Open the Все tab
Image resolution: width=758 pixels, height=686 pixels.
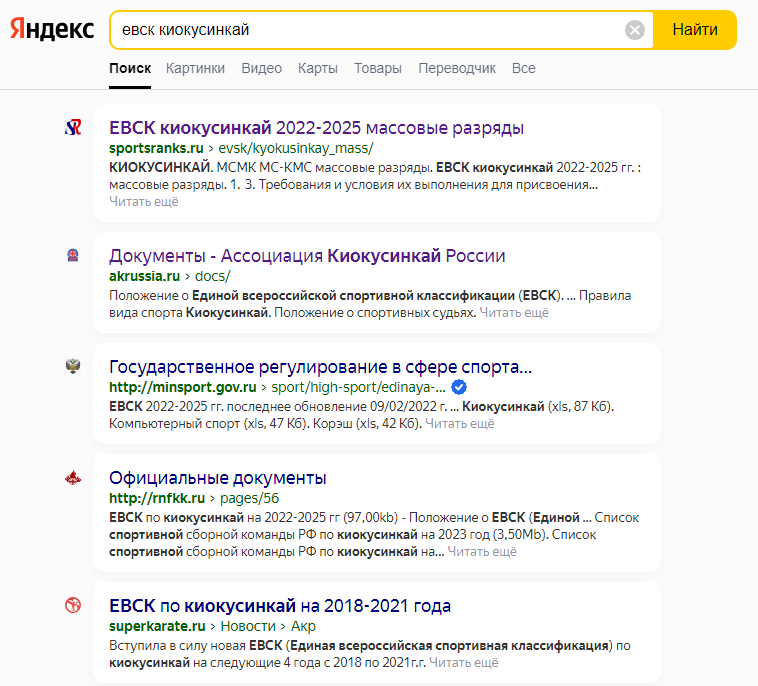(524, 68)
